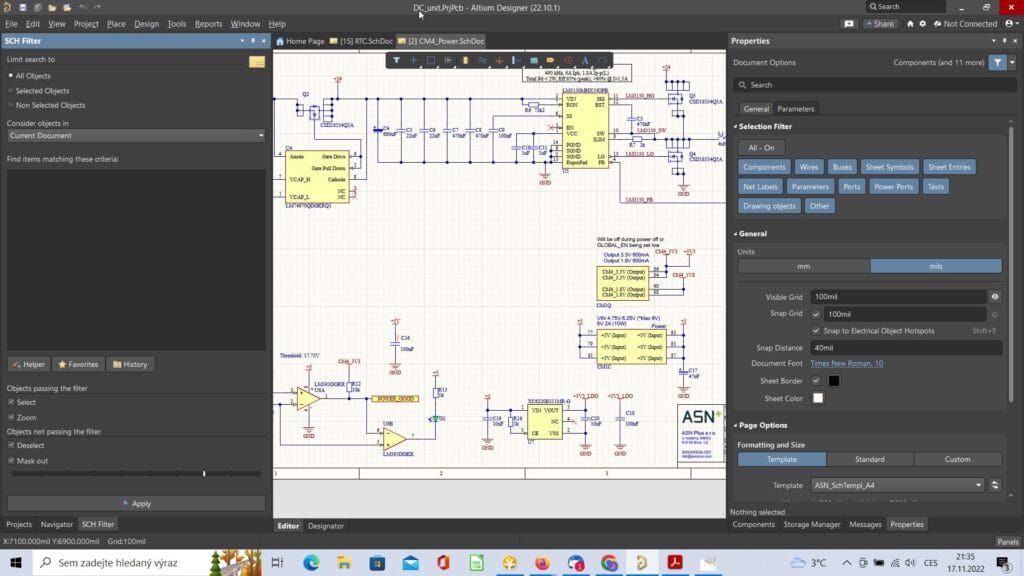Screen dimensions: 1024x576
Task: Uncheck the Mask out checkbox
Action: click(x=11, y=461)
